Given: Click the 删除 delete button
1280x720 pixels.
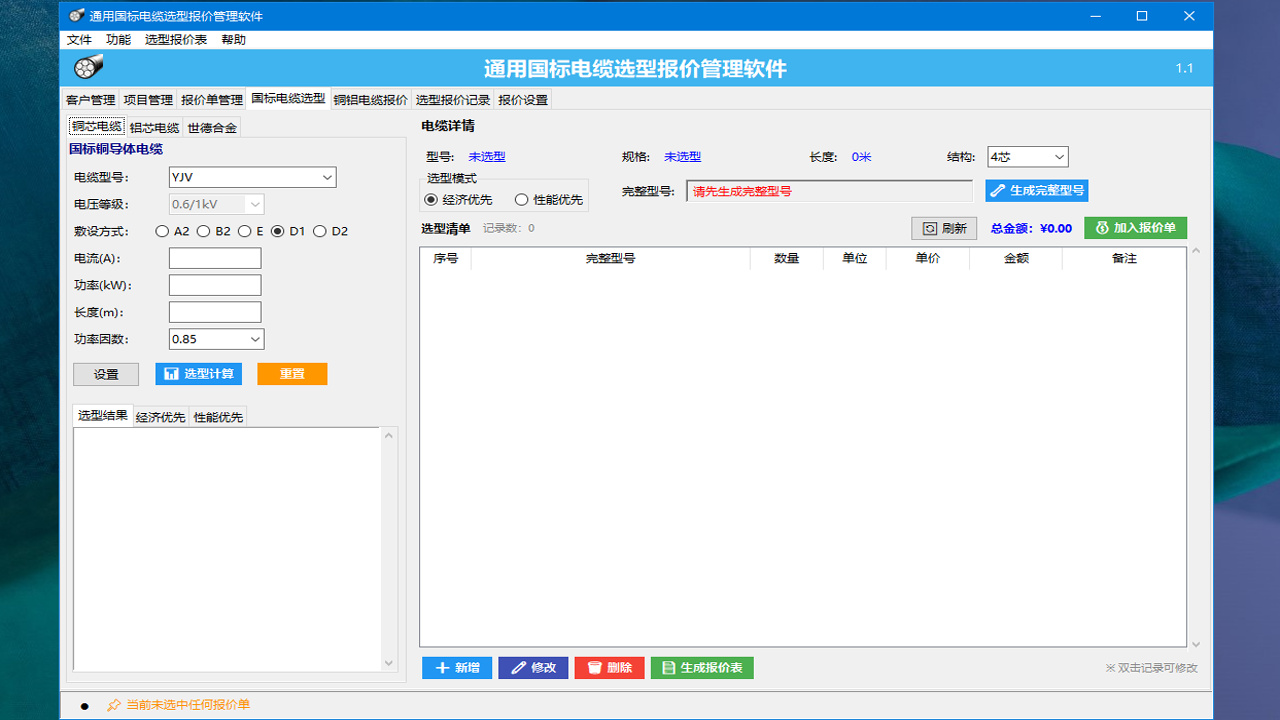Looking at the screenshot, I should [x=609, y=668].
